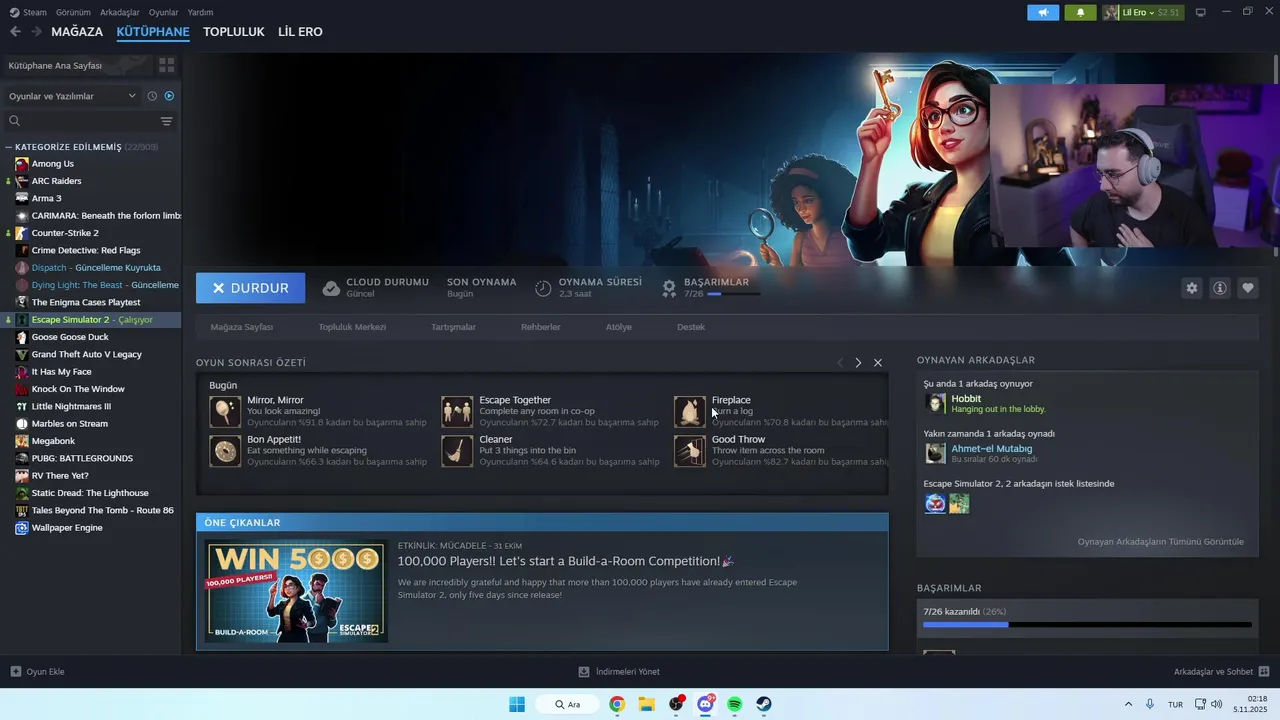Go back with the left arrow
Image resolution: width=1280 pixels, height=720 pixels.
click(15, 31)
